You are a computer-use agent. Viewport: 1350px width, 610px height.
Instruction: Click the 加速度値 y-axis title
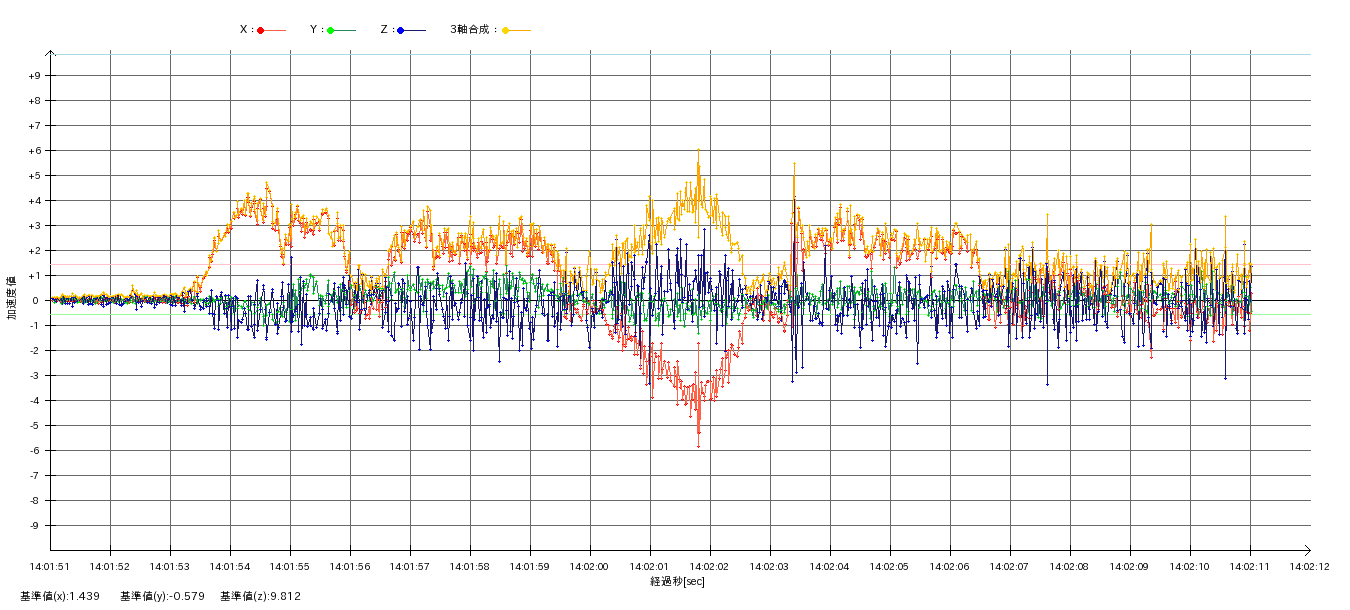click(x=12, y=297)
